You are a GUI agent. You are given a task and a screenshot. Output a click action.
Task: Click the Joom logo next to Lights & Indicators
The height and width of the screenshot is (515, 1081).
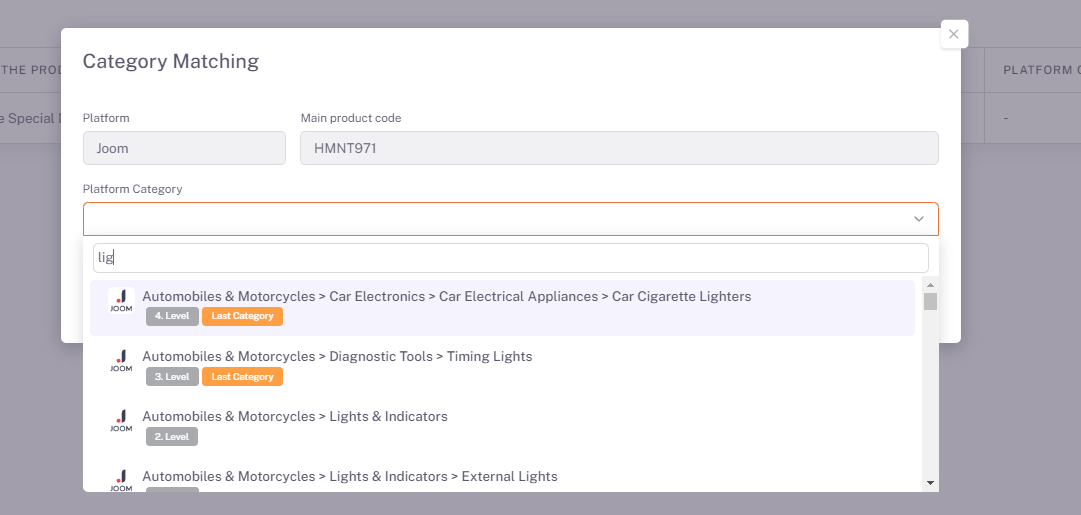point(121,421)
